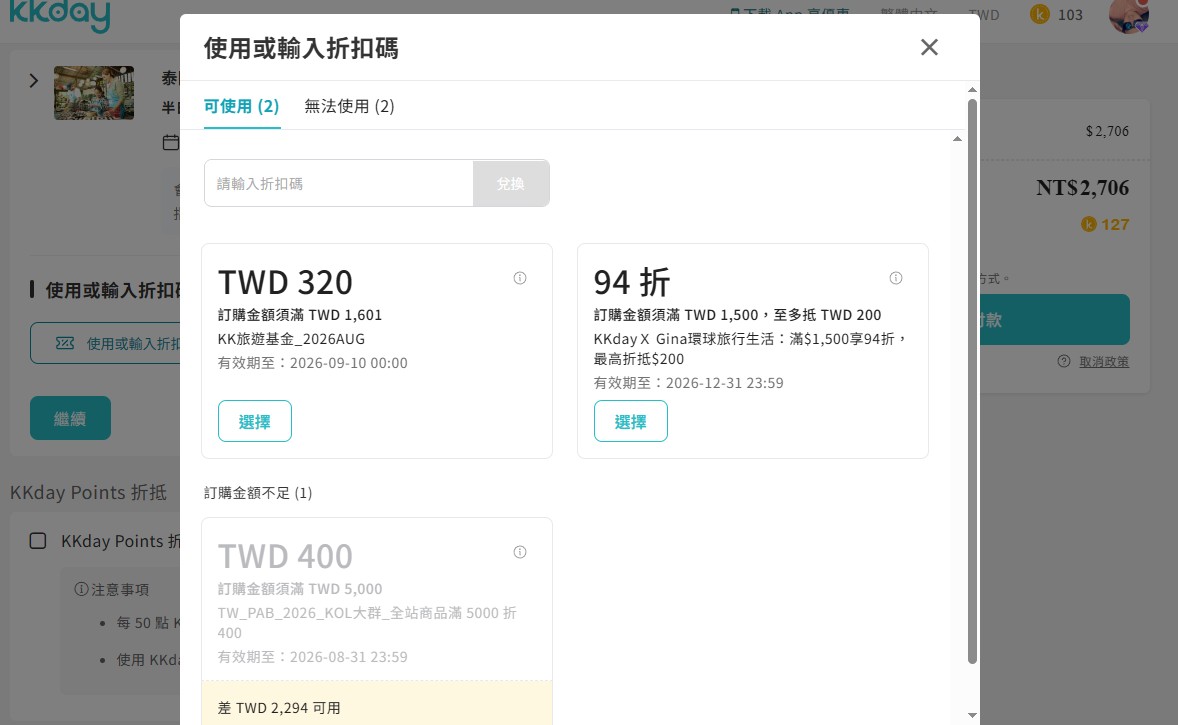Screen dimensions: 1178x725
Task: Click the dialog vertical scrollbar thumb
Action: pyautogui.click(x=972, y=382)
